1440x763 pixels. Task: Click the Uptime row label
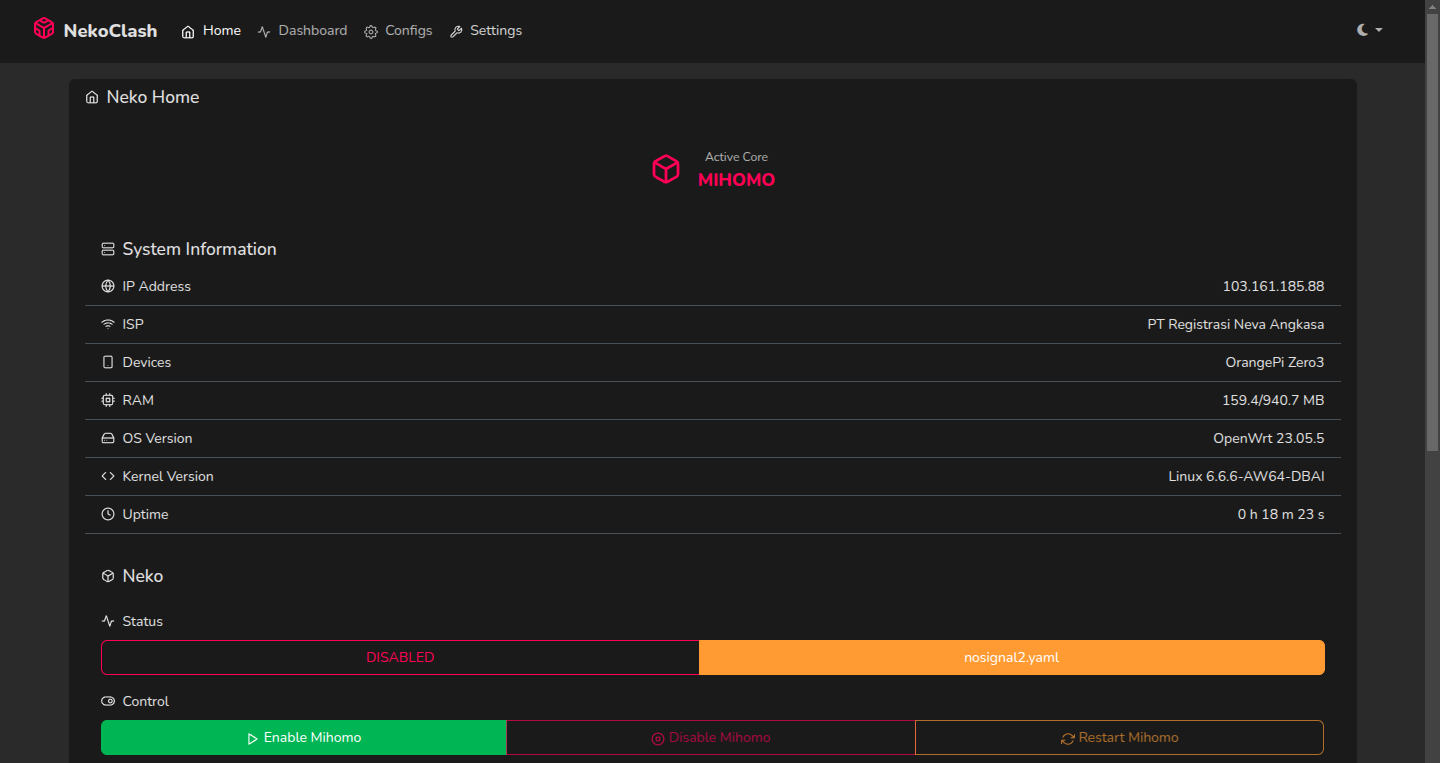(146, 514)
